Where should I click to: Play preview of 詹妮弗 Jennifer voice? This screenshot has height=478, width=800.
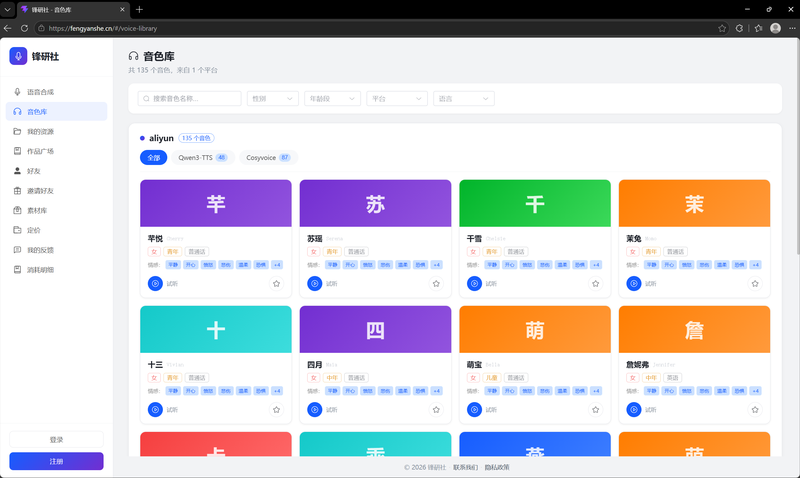(x=634, y=409)
